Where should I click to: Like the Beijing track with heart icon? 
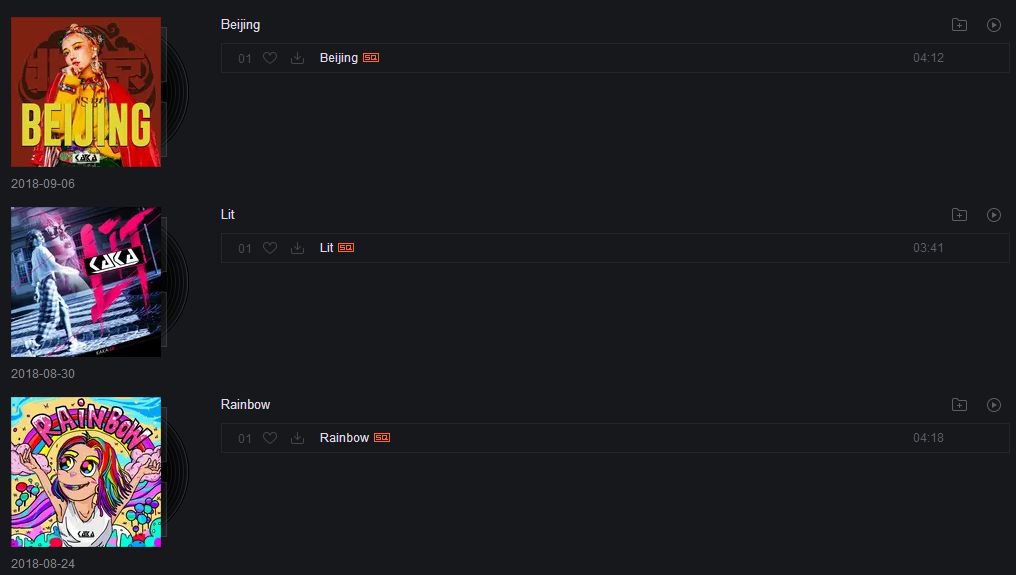click(x=270, y=58)
